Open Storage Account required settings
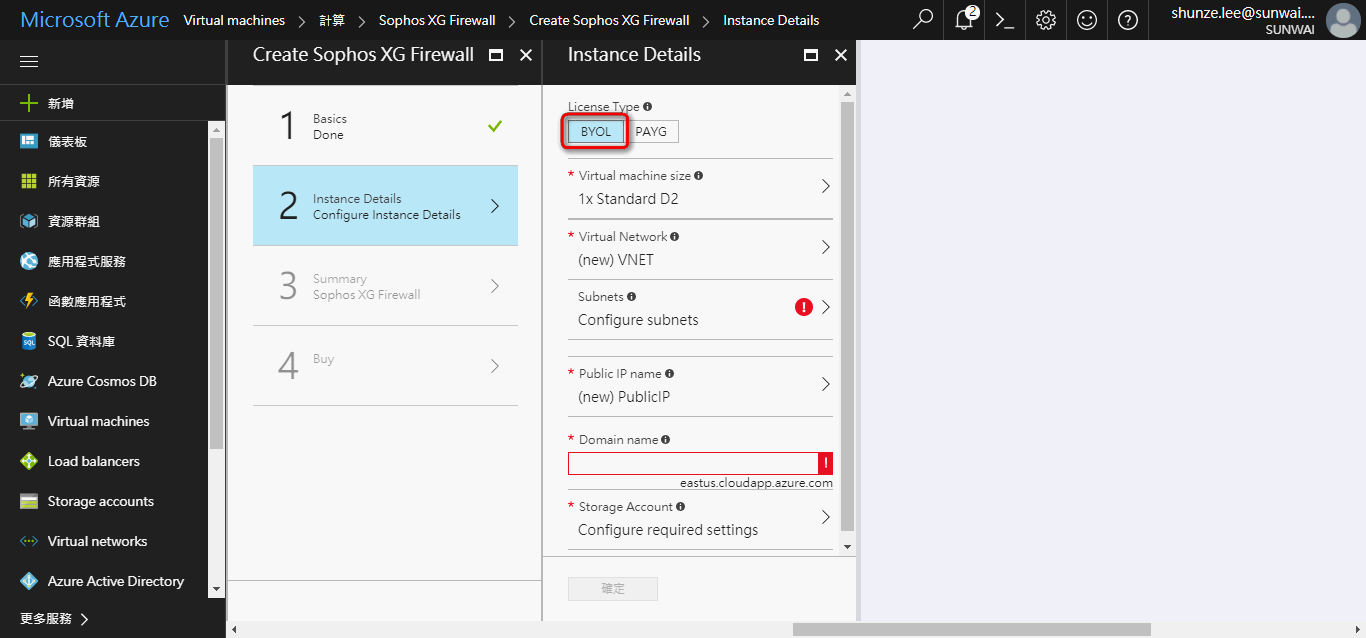 pyautogui.click(x=700, y=518)
